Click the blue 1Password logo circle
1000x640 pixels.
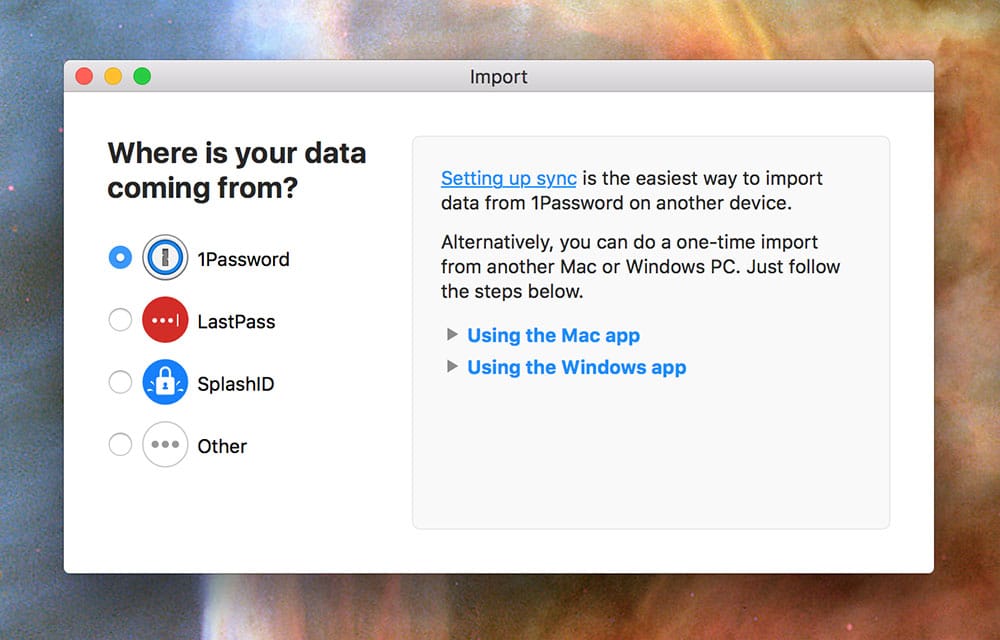point(165,257)
